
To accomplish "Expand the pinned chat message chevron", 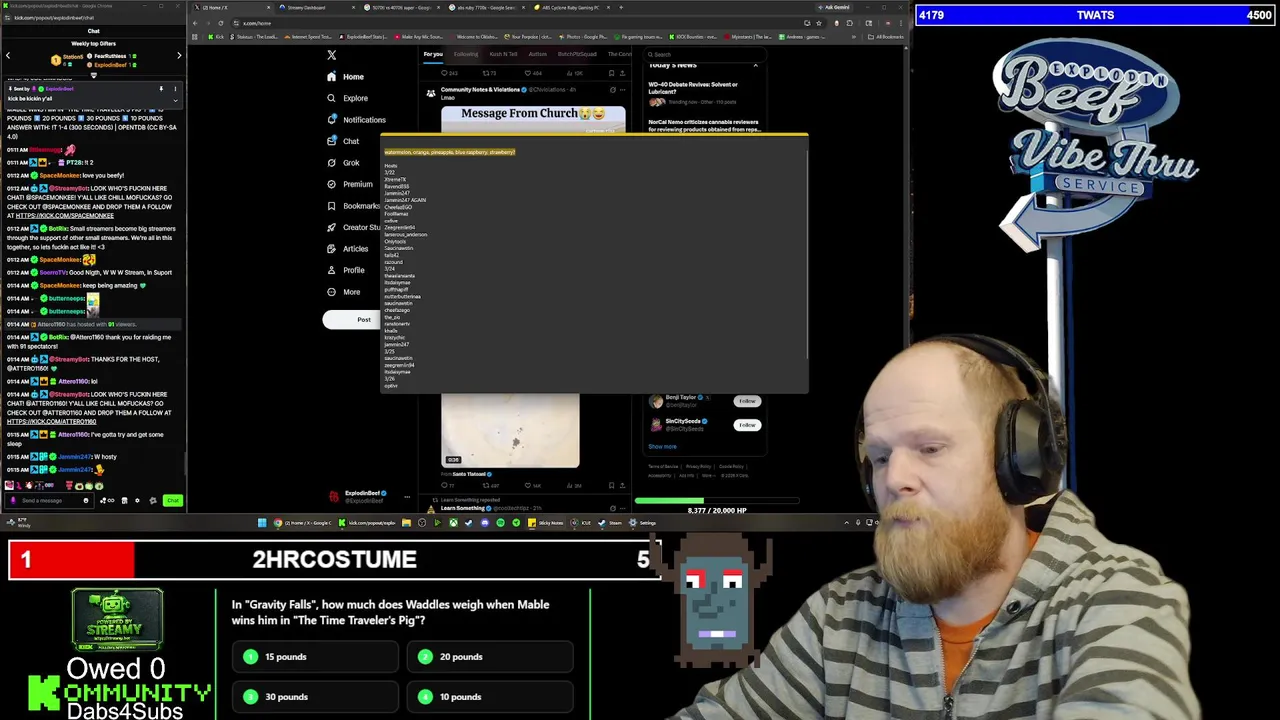I will pyautogui.click(x=175, y=100).
